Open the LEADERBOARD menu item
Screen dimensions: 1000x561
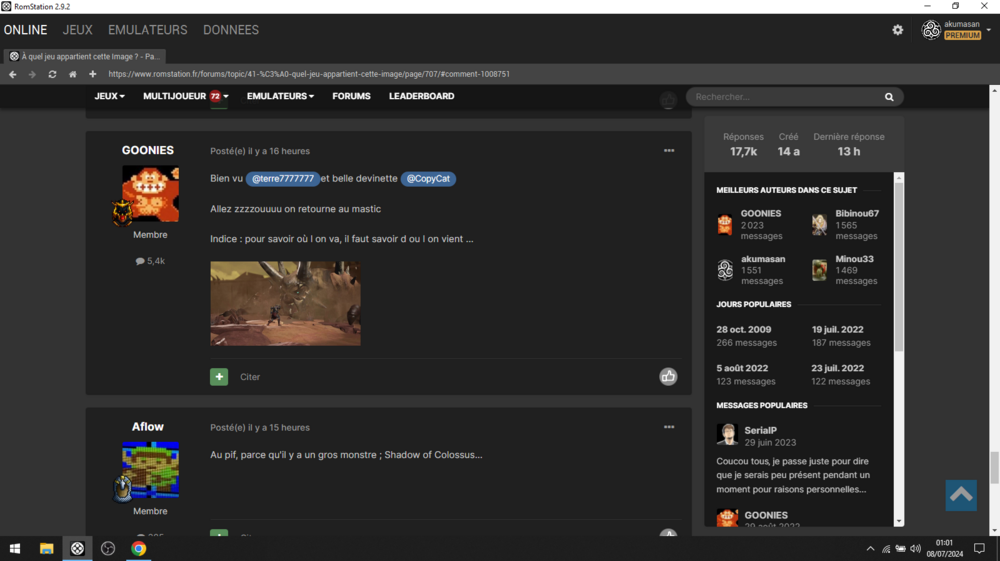click(421, 96)
